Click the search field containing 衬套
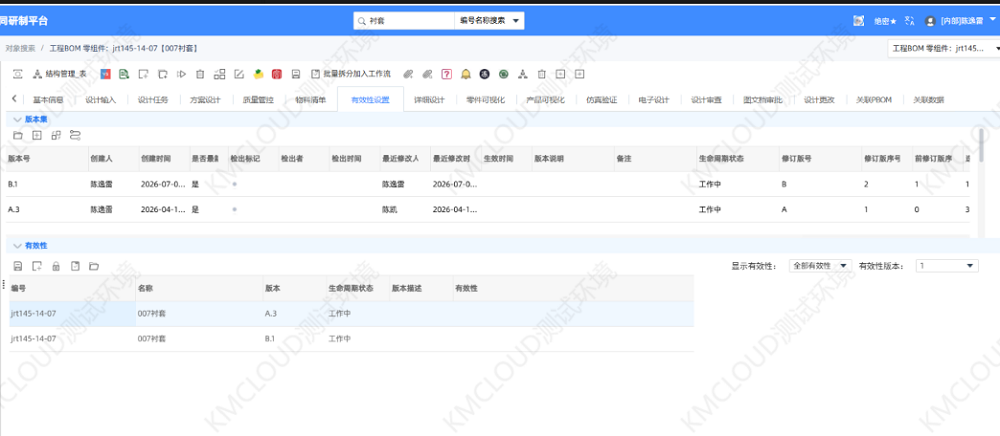This screenshot has height=436, width=1000. (404, 21)
